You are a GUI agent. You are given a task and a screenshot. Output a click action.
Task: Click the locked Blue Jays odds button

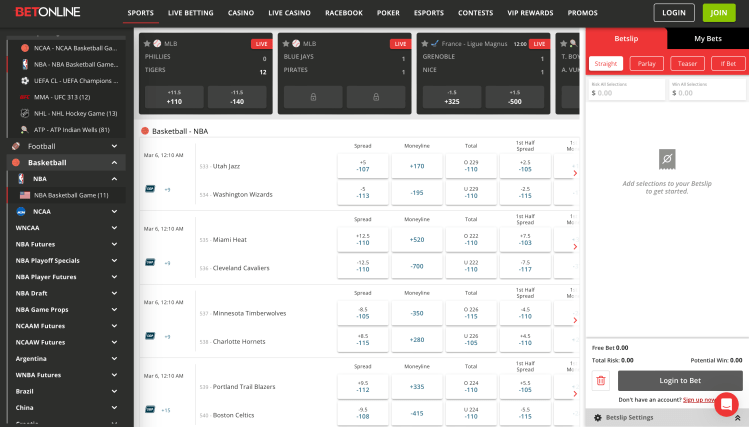click(315, 97)
